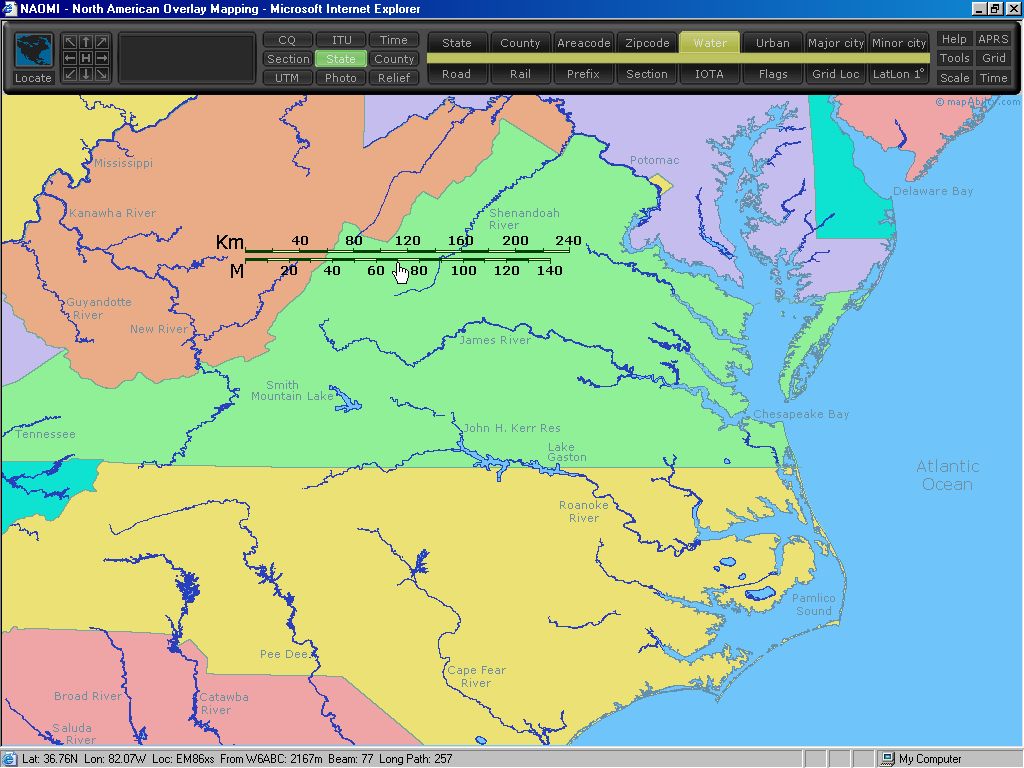Viewport: 1024px width, 768px height.
Task: Click the Kanawha River label
Action: 112,213
